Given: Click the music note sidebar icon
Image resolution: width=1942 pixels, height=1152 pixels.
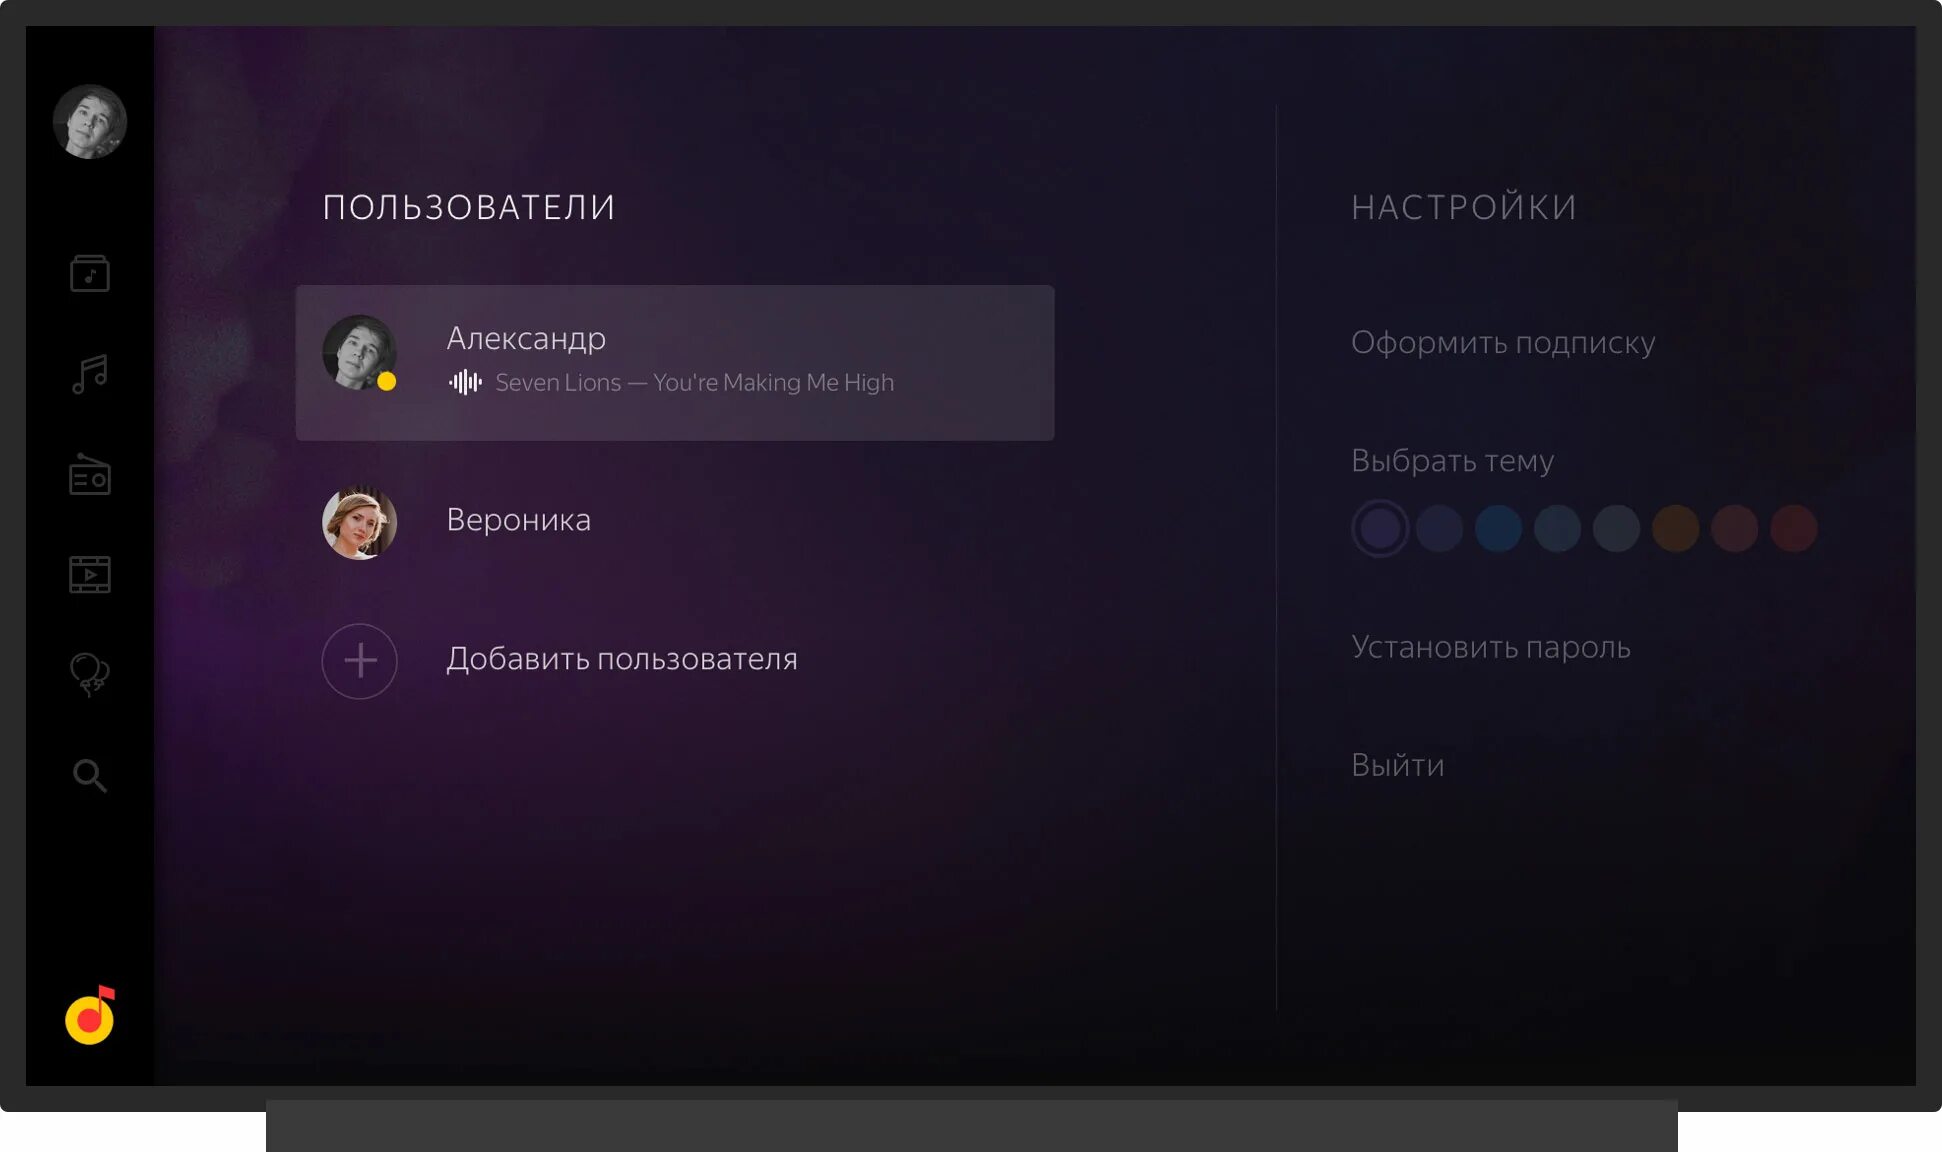Looking at the screenshot, I should [x=90, y=374].
